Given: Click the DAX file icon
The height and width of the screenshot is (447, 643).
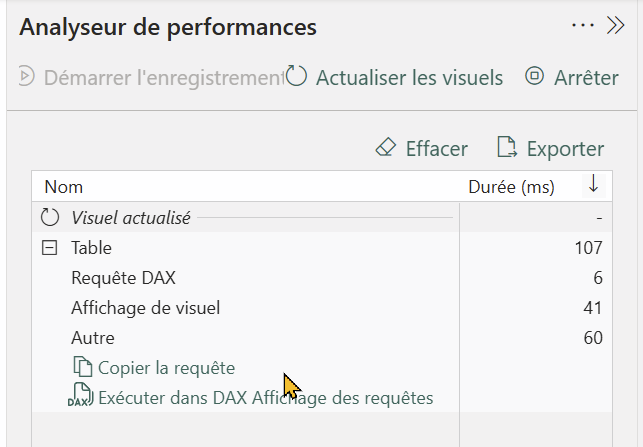Looking at the screenshot, I should click(80, 395).
